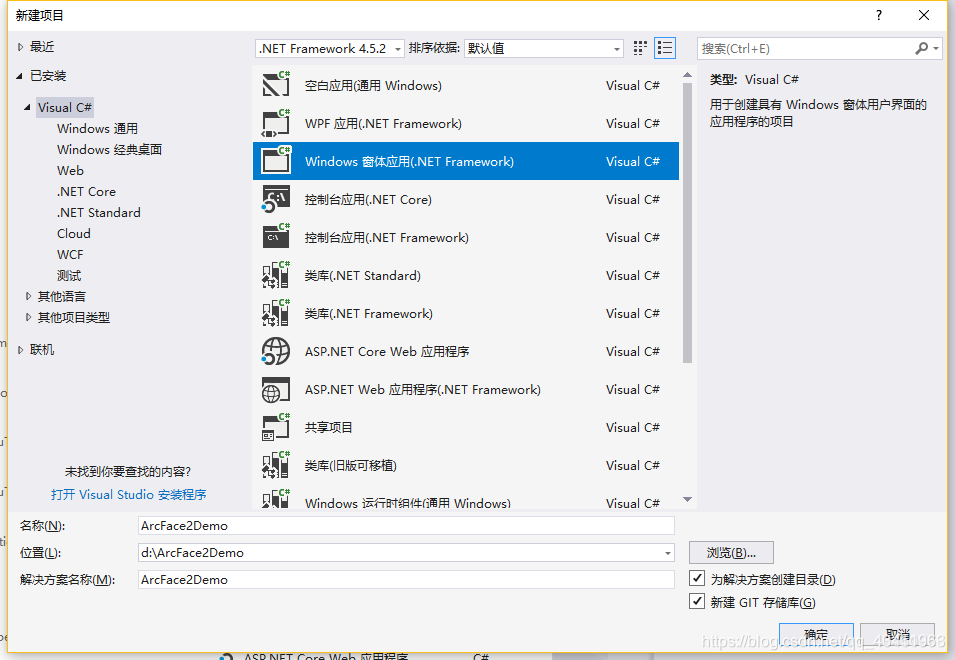955x660 pixels.
Task: Select ASP.NET Core Web 应用程序 template text
Action: pyautogui.click(x=387, y=352)
